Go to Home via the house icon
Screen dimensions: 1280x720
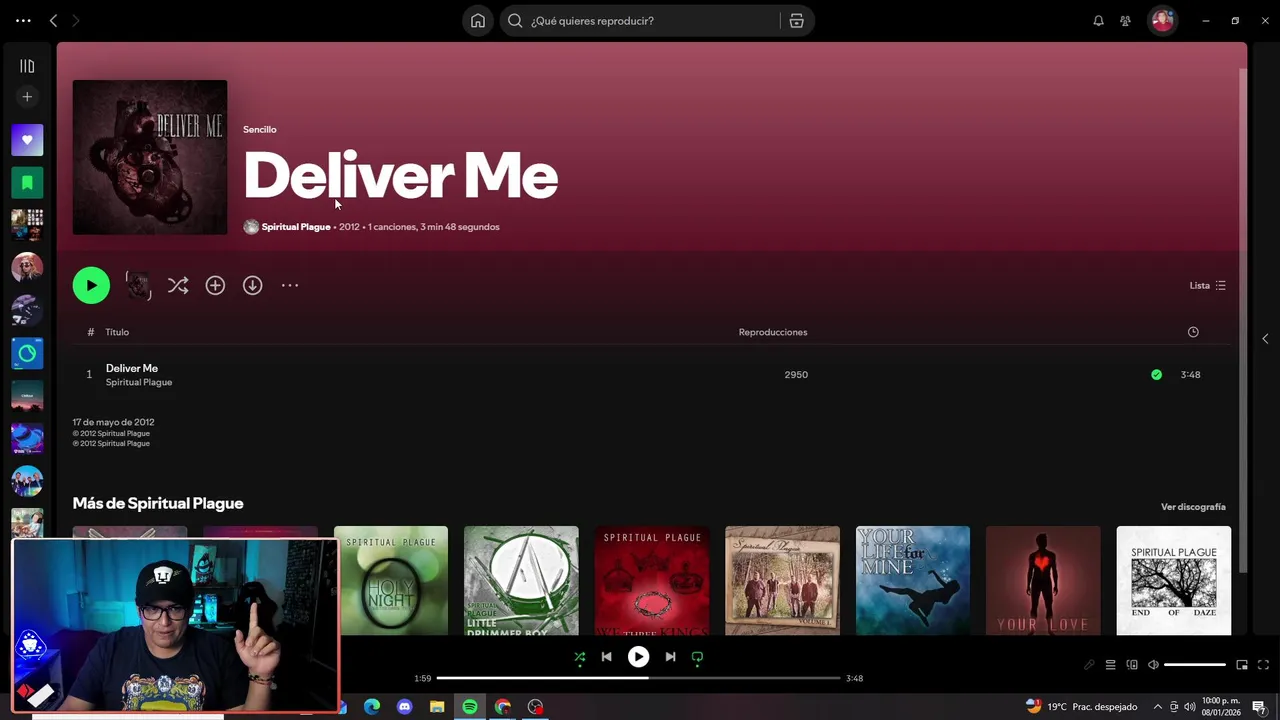point(478,21)
